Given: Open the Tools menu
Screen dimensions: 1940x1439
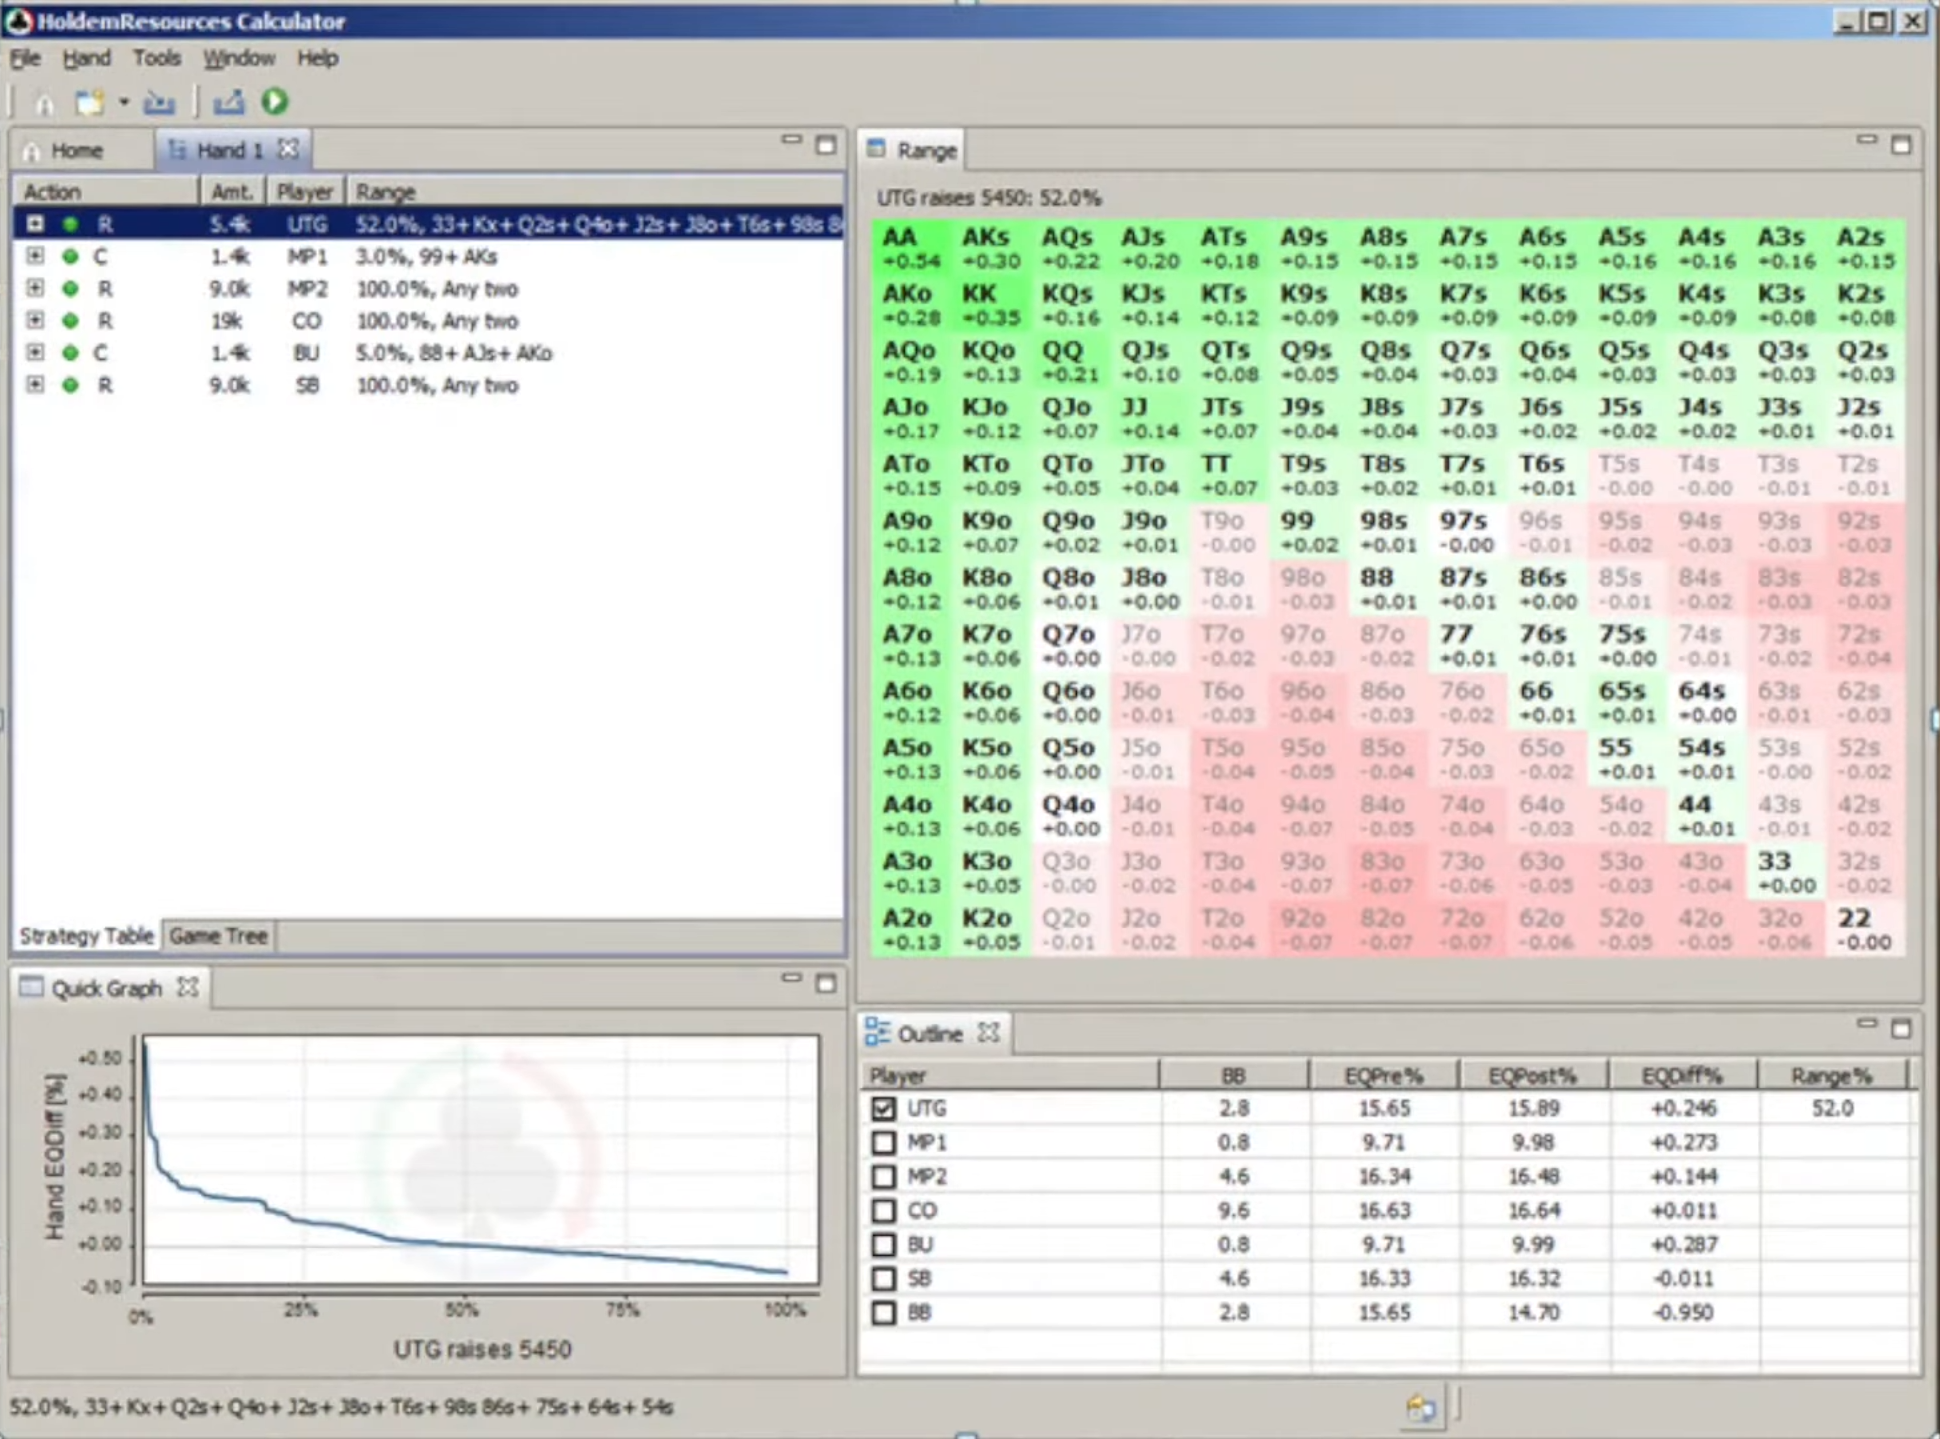Looking at the screenshot, I should pyautogui.click(x=156, y=58).
